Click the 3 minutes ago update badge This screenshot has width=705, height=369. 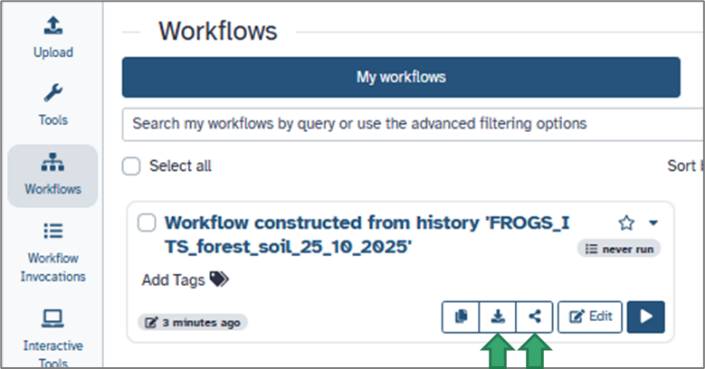tap(192, 322)
